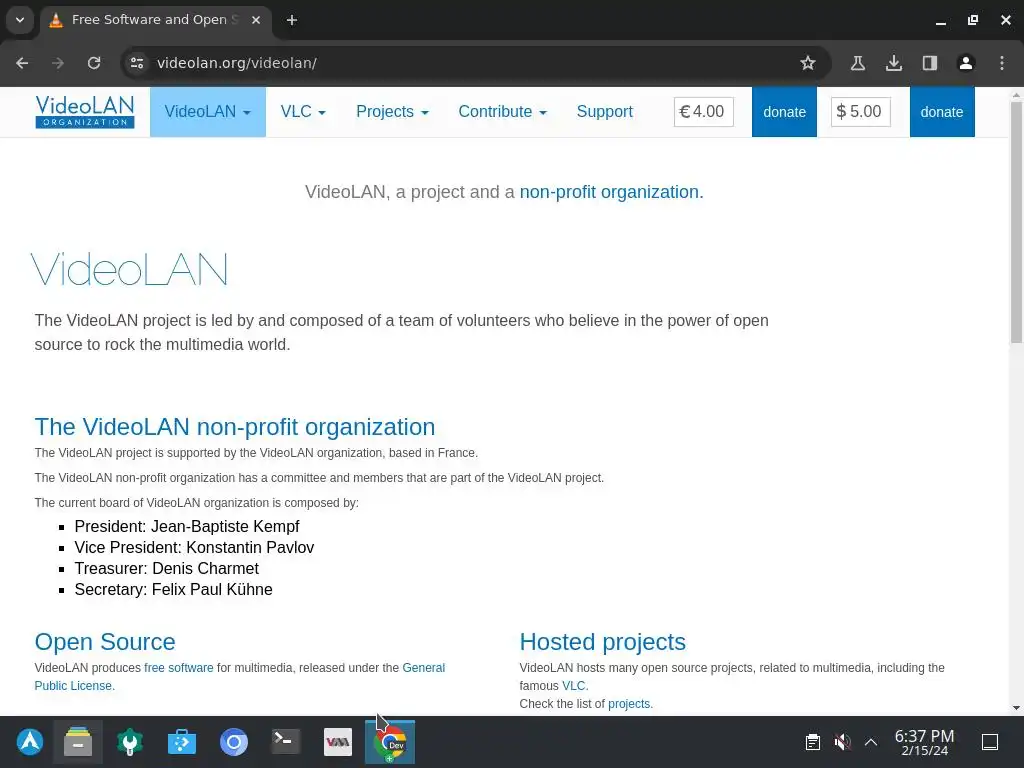
Task: Go back to the previous page
Action: (22, 63)
